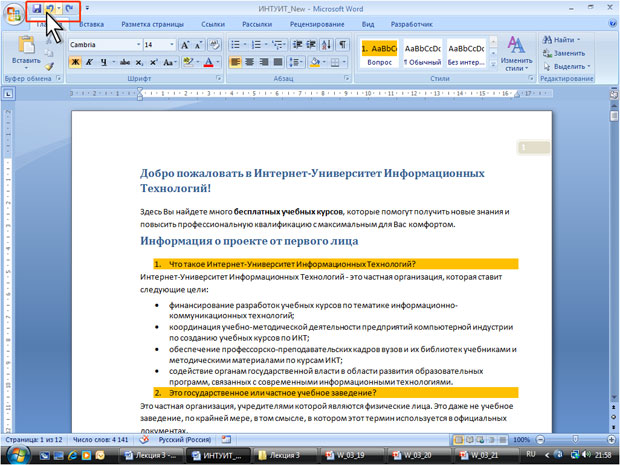Toggle paragraph marks display ¶

[x=343, y=45]
